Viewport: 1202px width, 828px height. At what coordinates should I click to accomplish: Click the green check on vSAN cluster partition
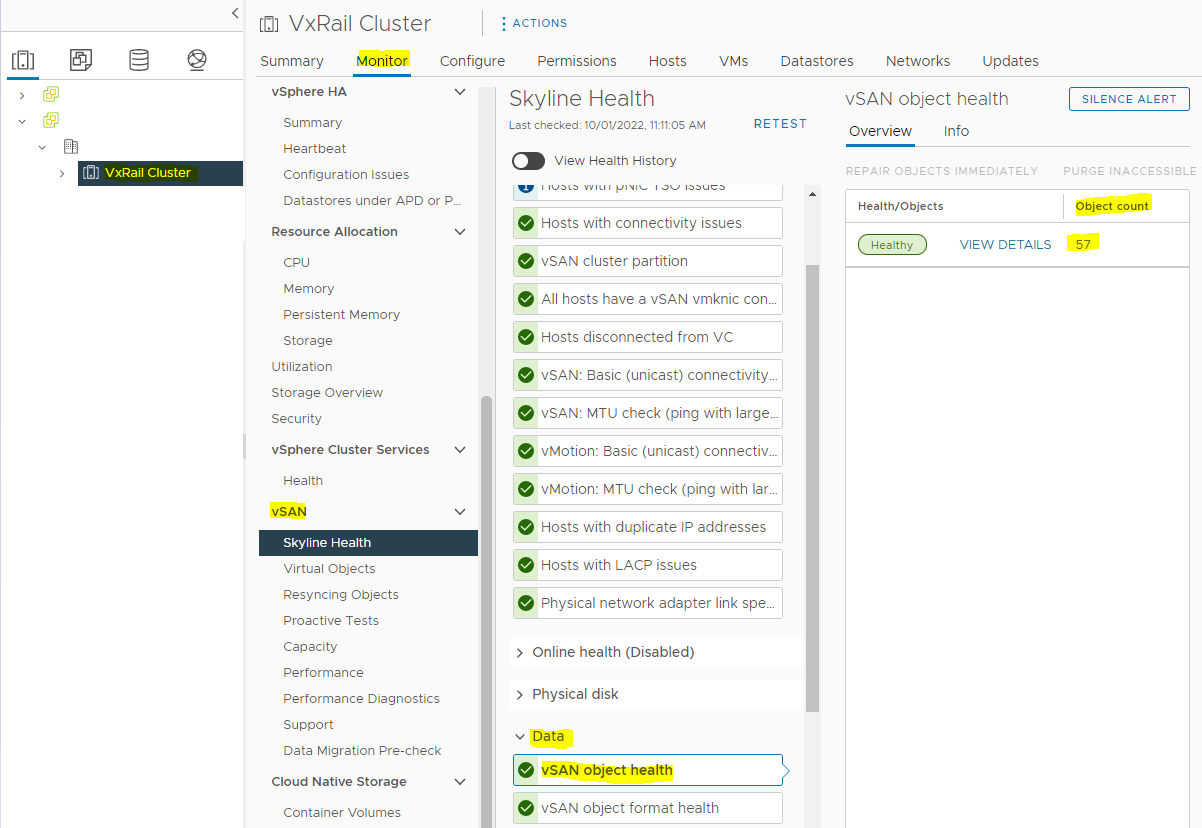click(x=525, y=260)
